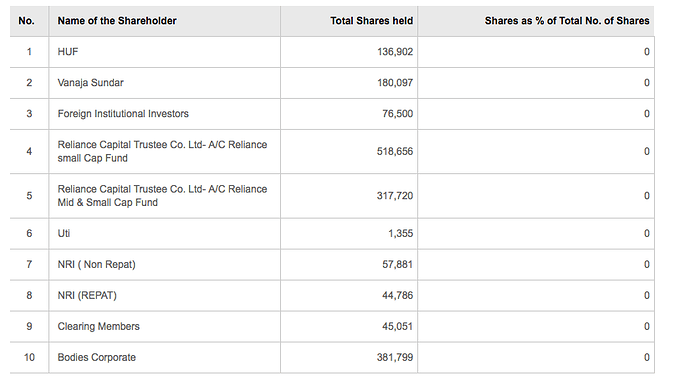Click the 'No.' column header

tap(26, 21)
